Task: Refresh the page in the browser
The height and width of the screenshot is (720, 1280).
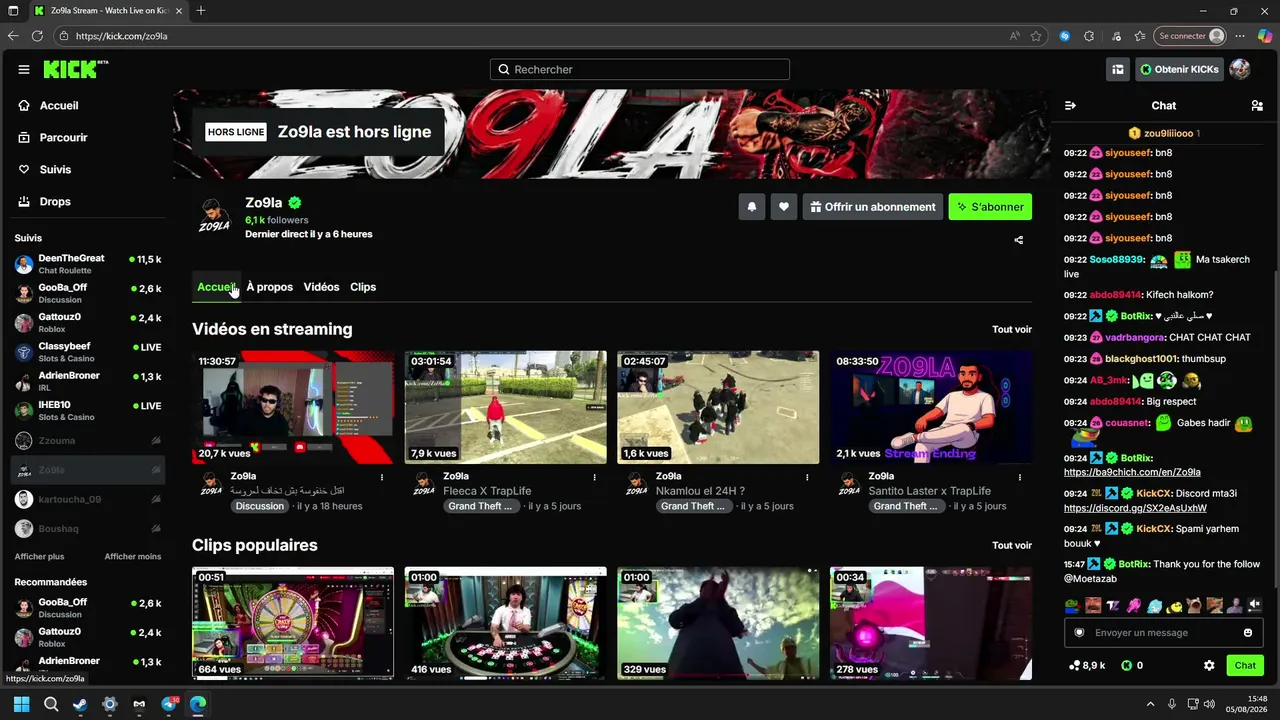Action: [37, 36]
